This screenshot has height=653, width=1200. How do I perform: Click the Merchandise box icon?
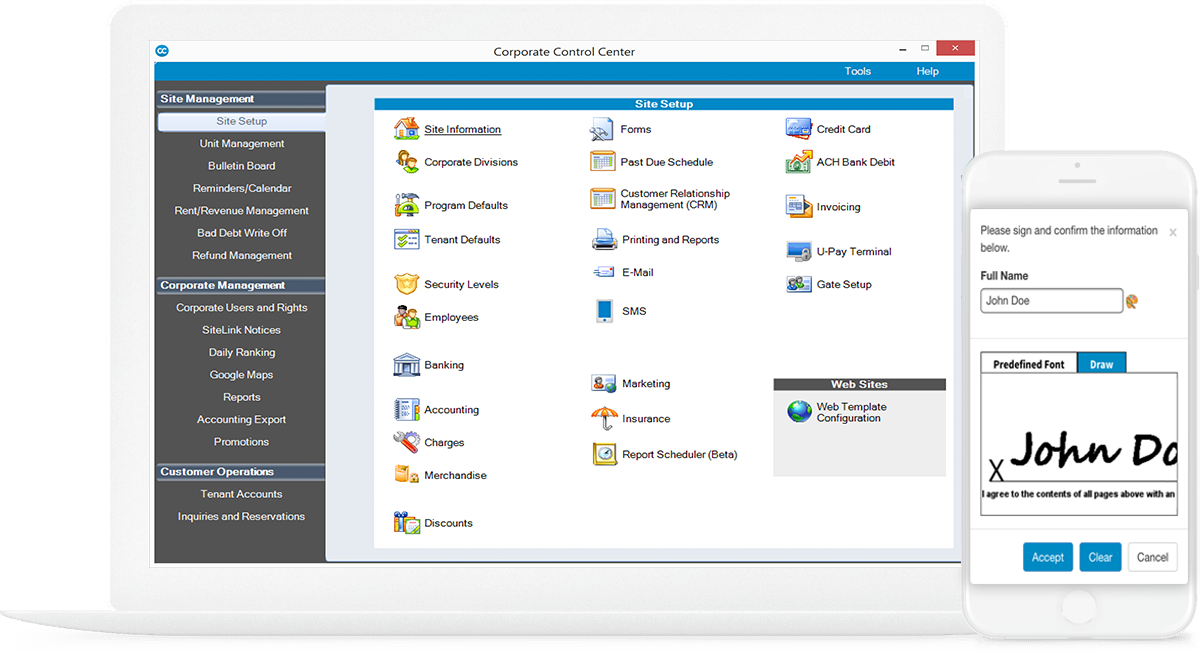(x=406, y=475)
